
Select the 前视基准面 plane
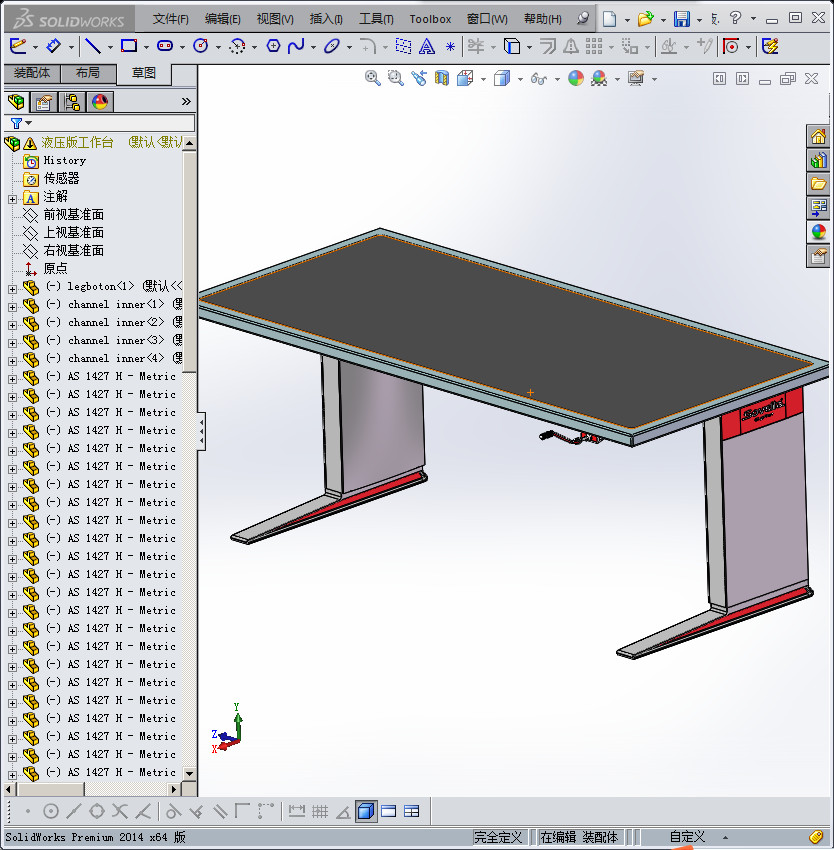point(73,215)
